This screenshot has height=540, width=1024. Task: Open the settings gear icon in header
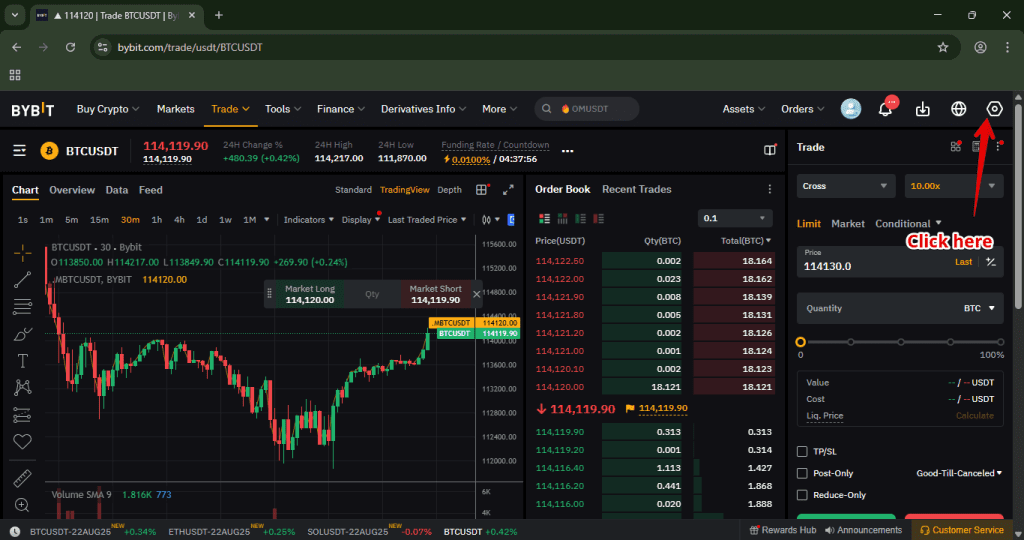pyautogui.click(x=993, y=109)
